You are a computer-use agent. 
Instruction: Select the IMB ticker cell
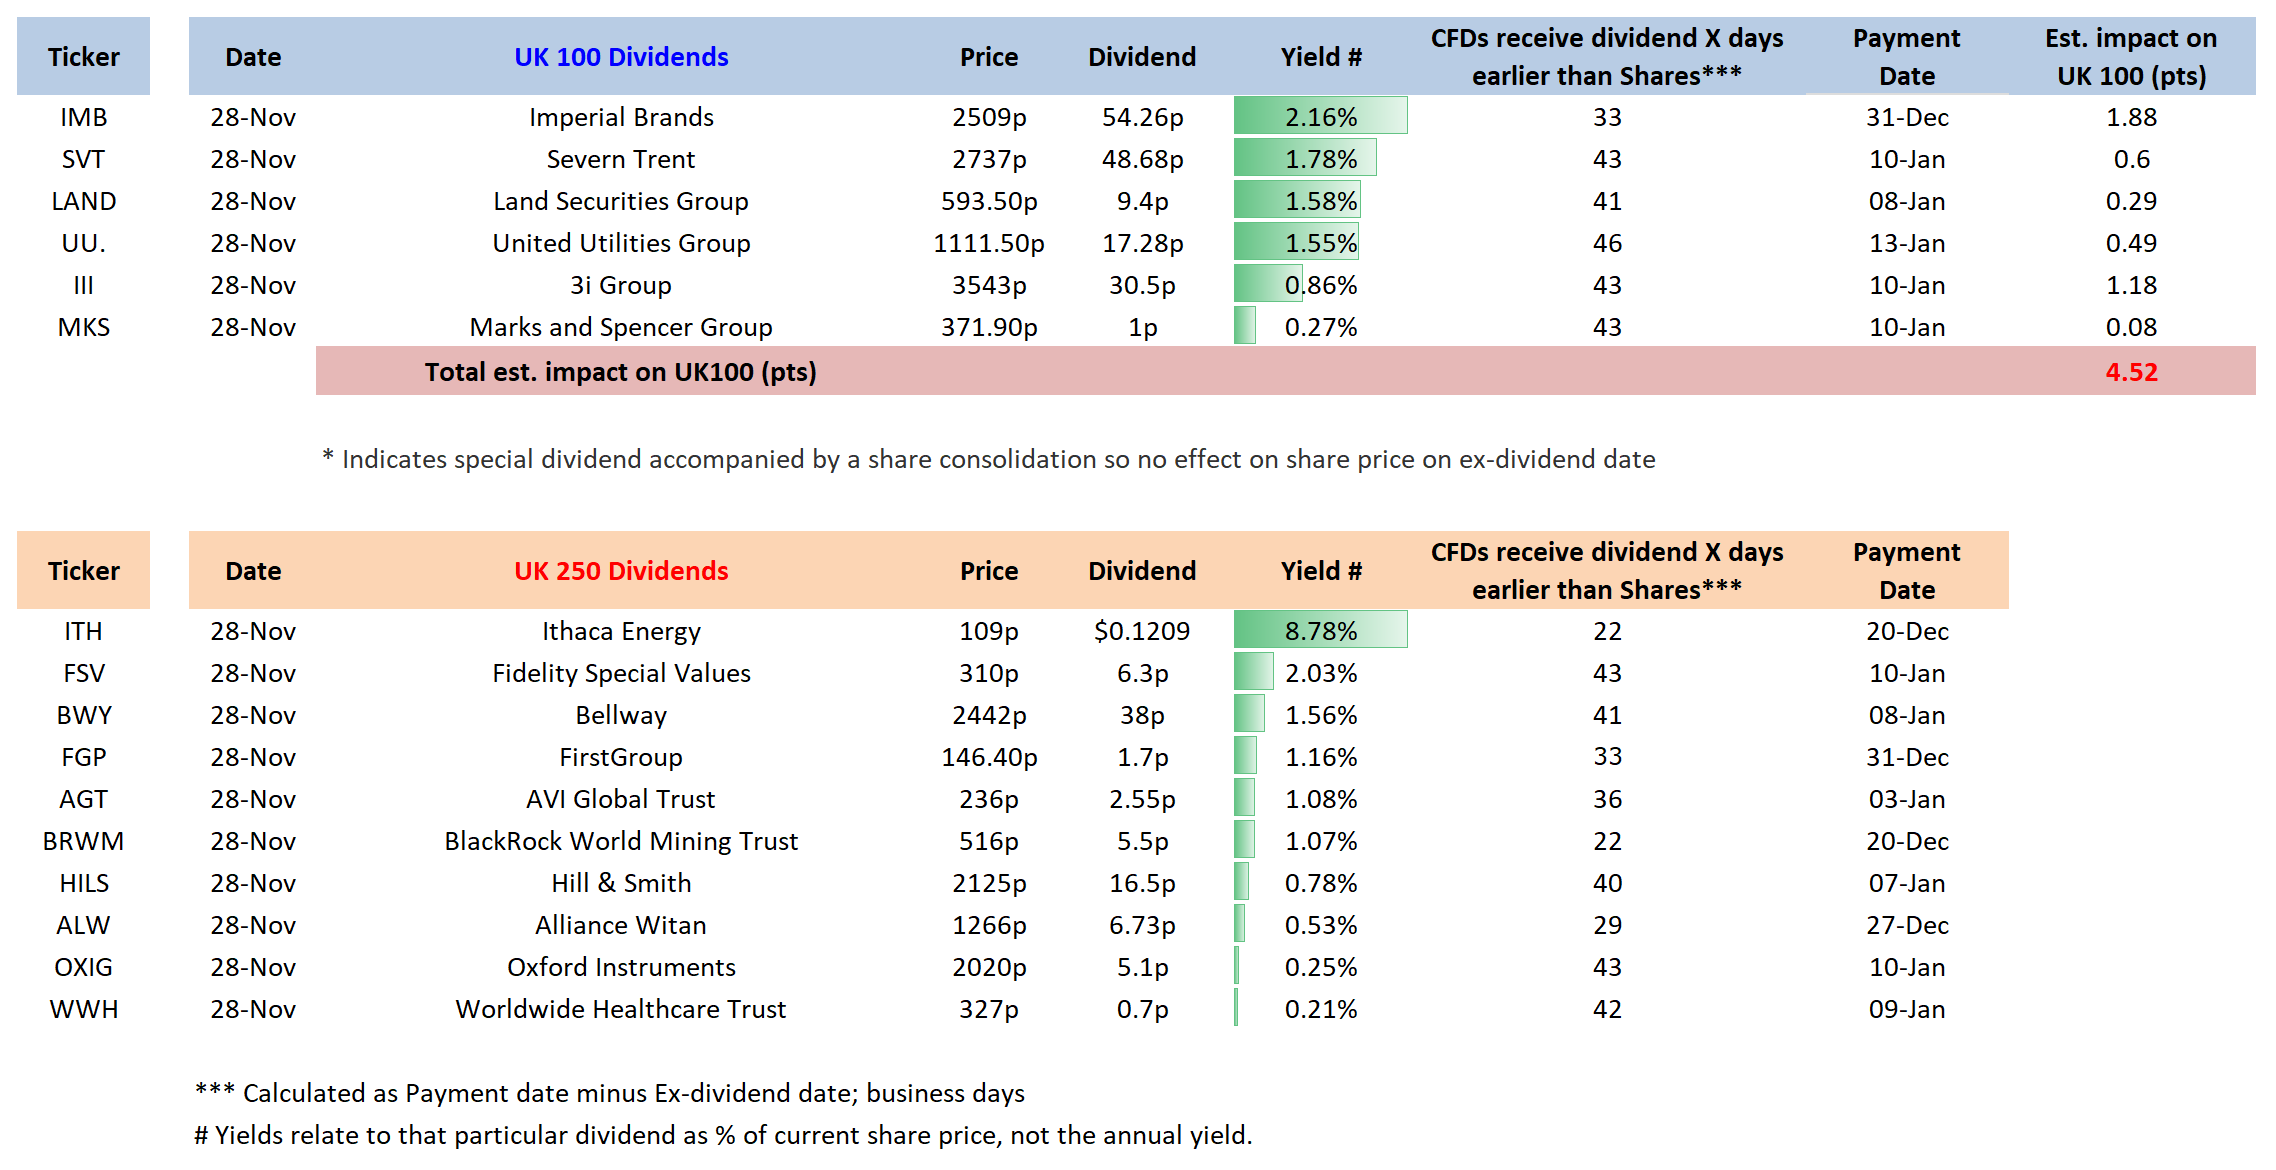[83, 117]
